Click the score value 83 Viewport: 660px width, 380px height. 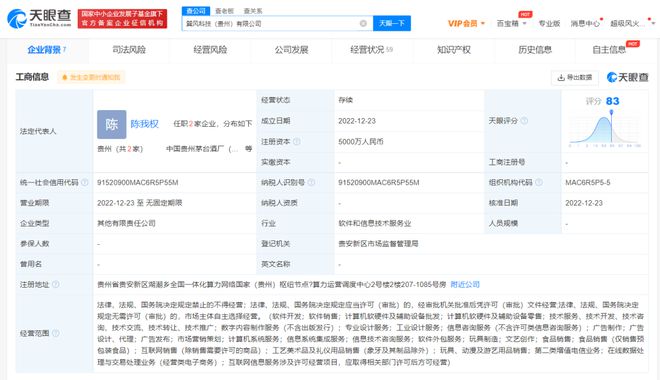click(612, 101)
